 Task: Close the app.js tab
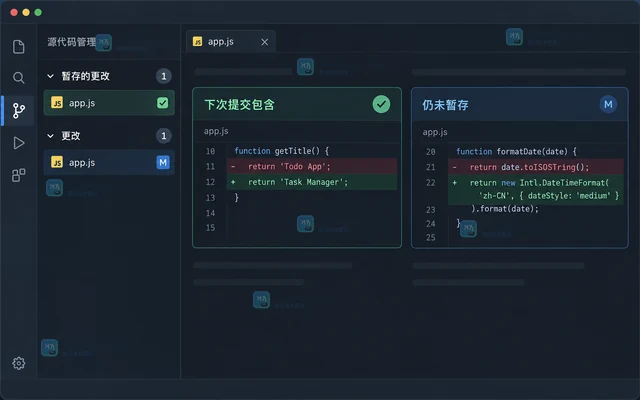click(x=264, y=42)
